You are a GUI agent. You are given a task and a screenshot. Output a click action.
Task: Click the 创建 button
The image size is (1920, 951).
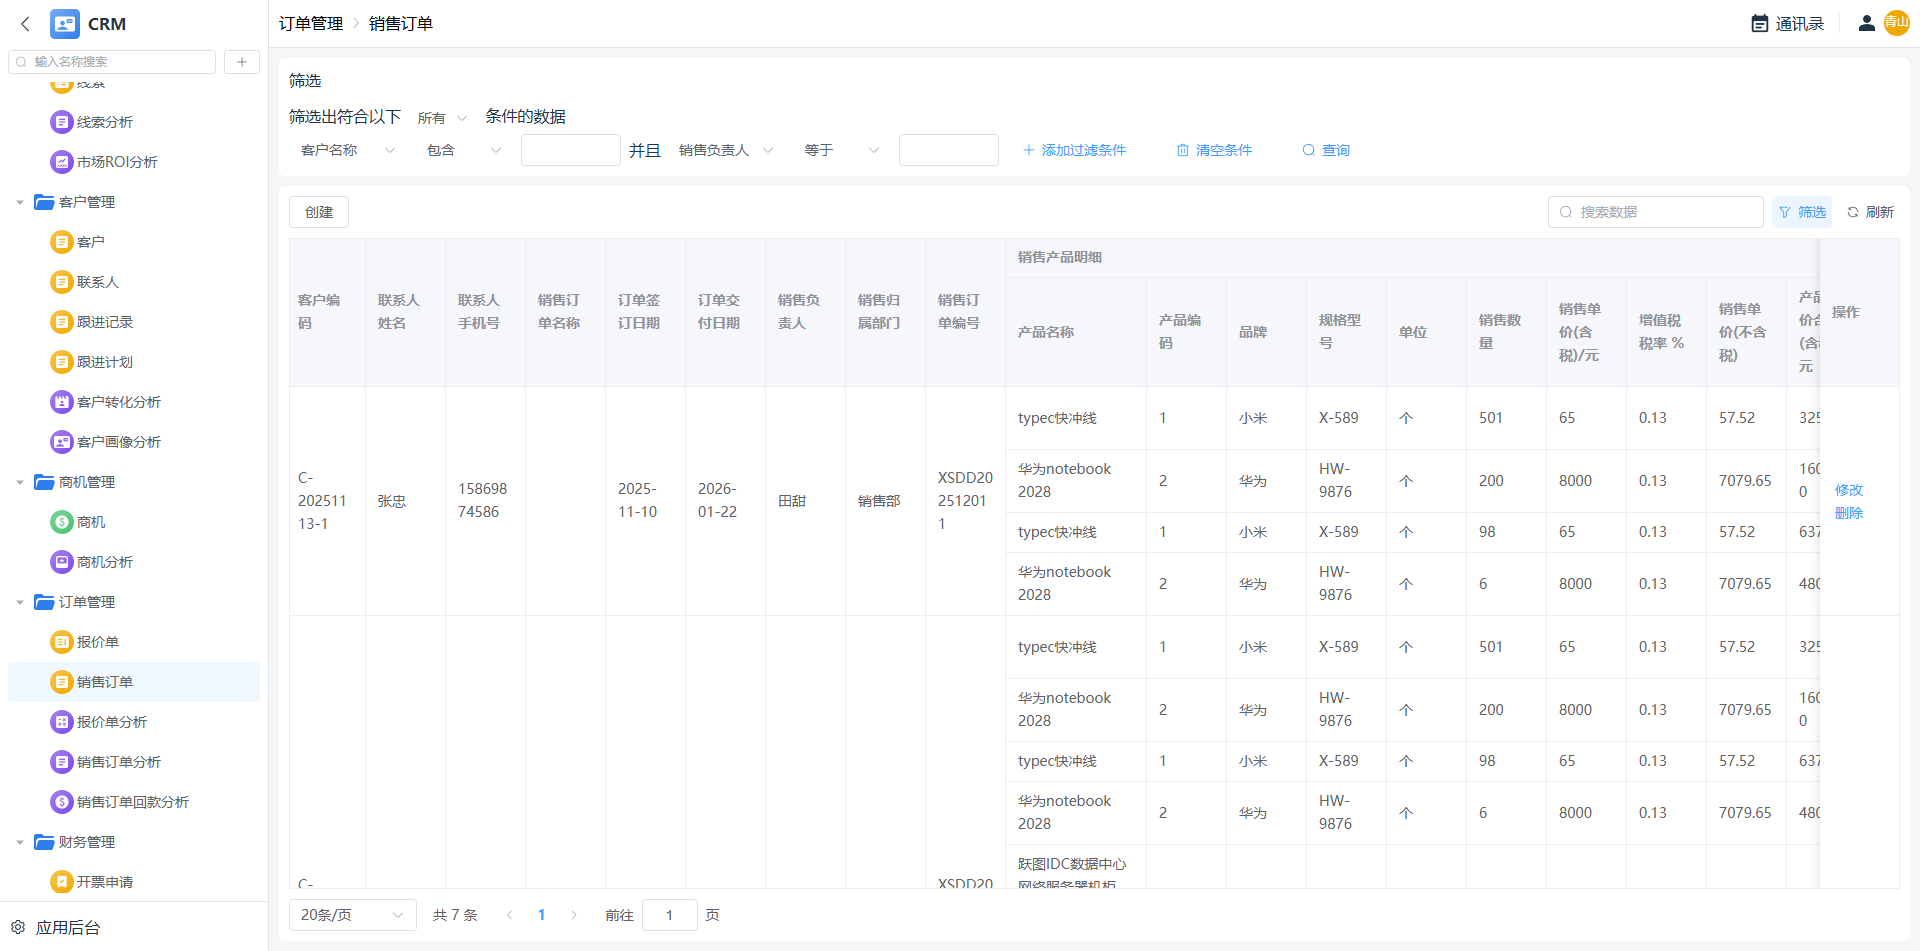[x=319, y=212]
